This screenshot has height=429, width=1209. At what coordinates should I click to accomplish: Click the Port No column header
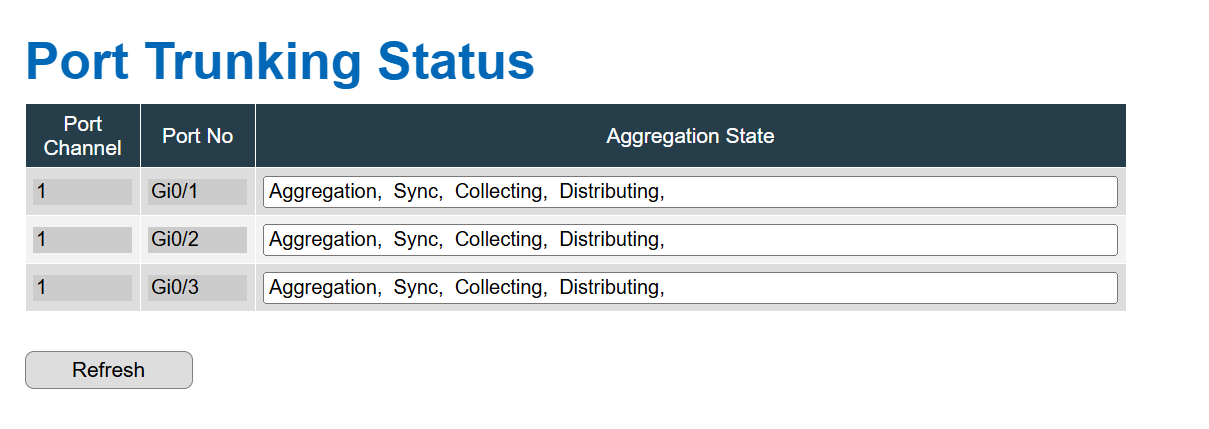click(198, 136)
